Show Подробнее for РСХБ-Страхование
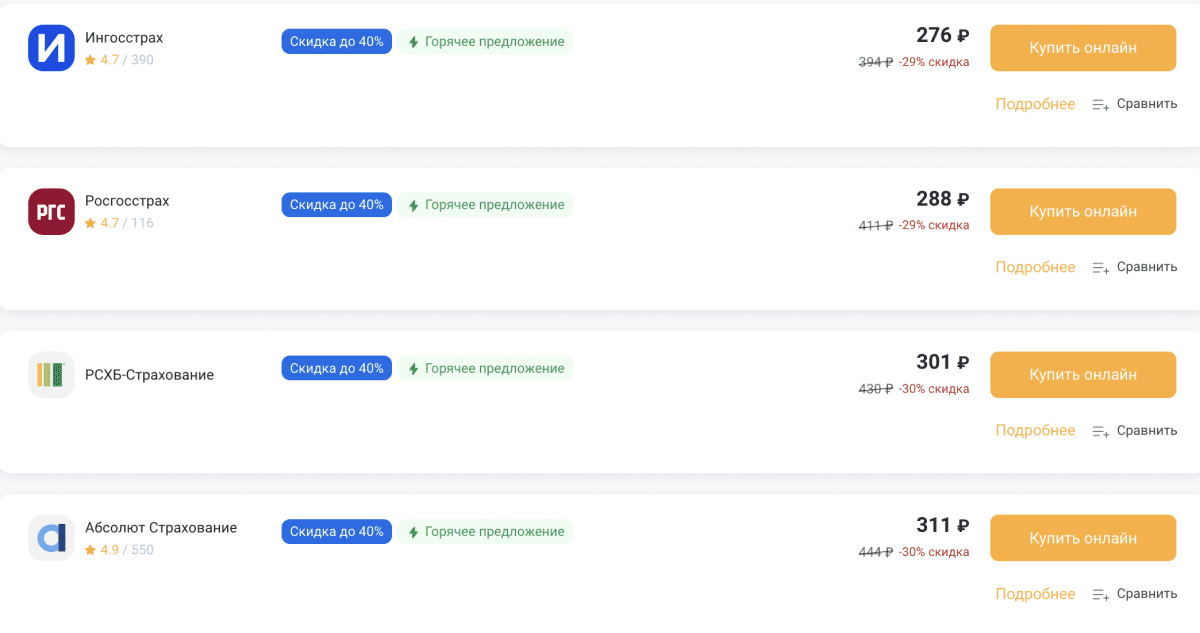1200x633 pixels. [1035, 430]
